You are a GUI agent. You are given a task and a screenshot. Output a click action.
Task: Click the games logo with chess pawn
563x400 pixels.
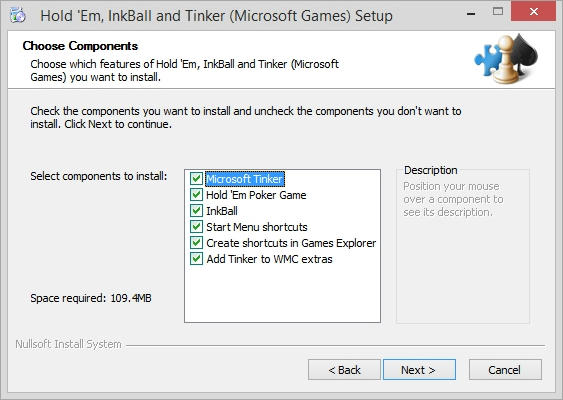506,59
